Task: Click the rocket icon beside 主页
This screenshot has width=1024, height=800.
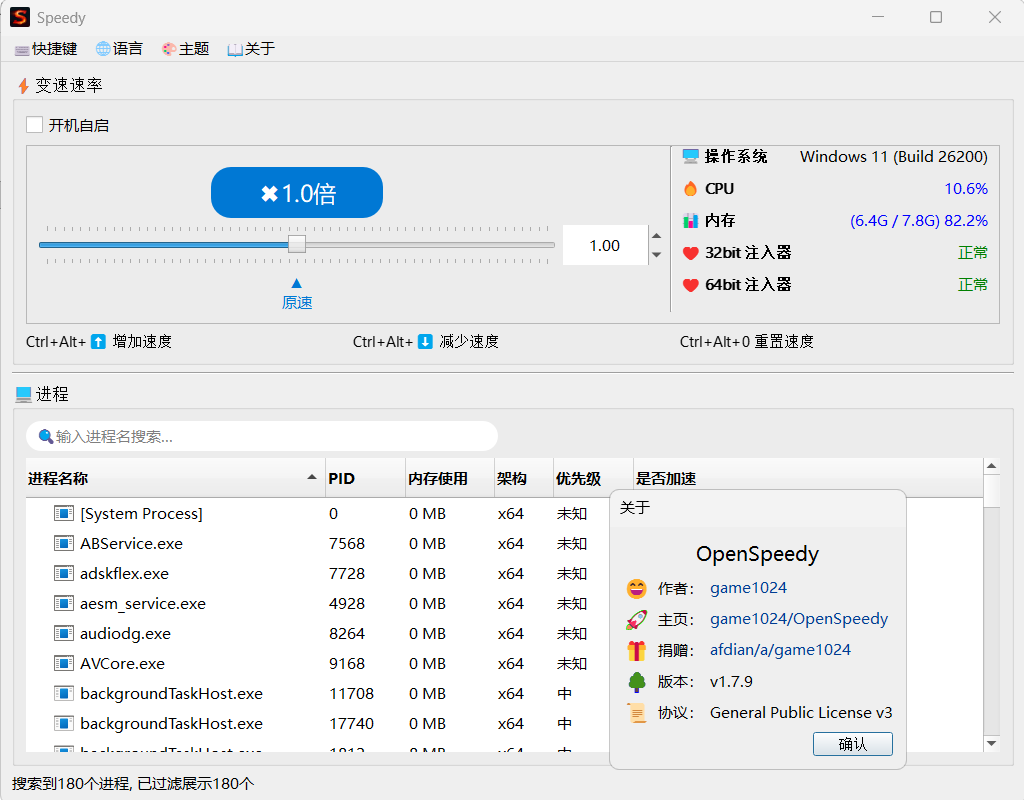Action: (x=636, y=619)
